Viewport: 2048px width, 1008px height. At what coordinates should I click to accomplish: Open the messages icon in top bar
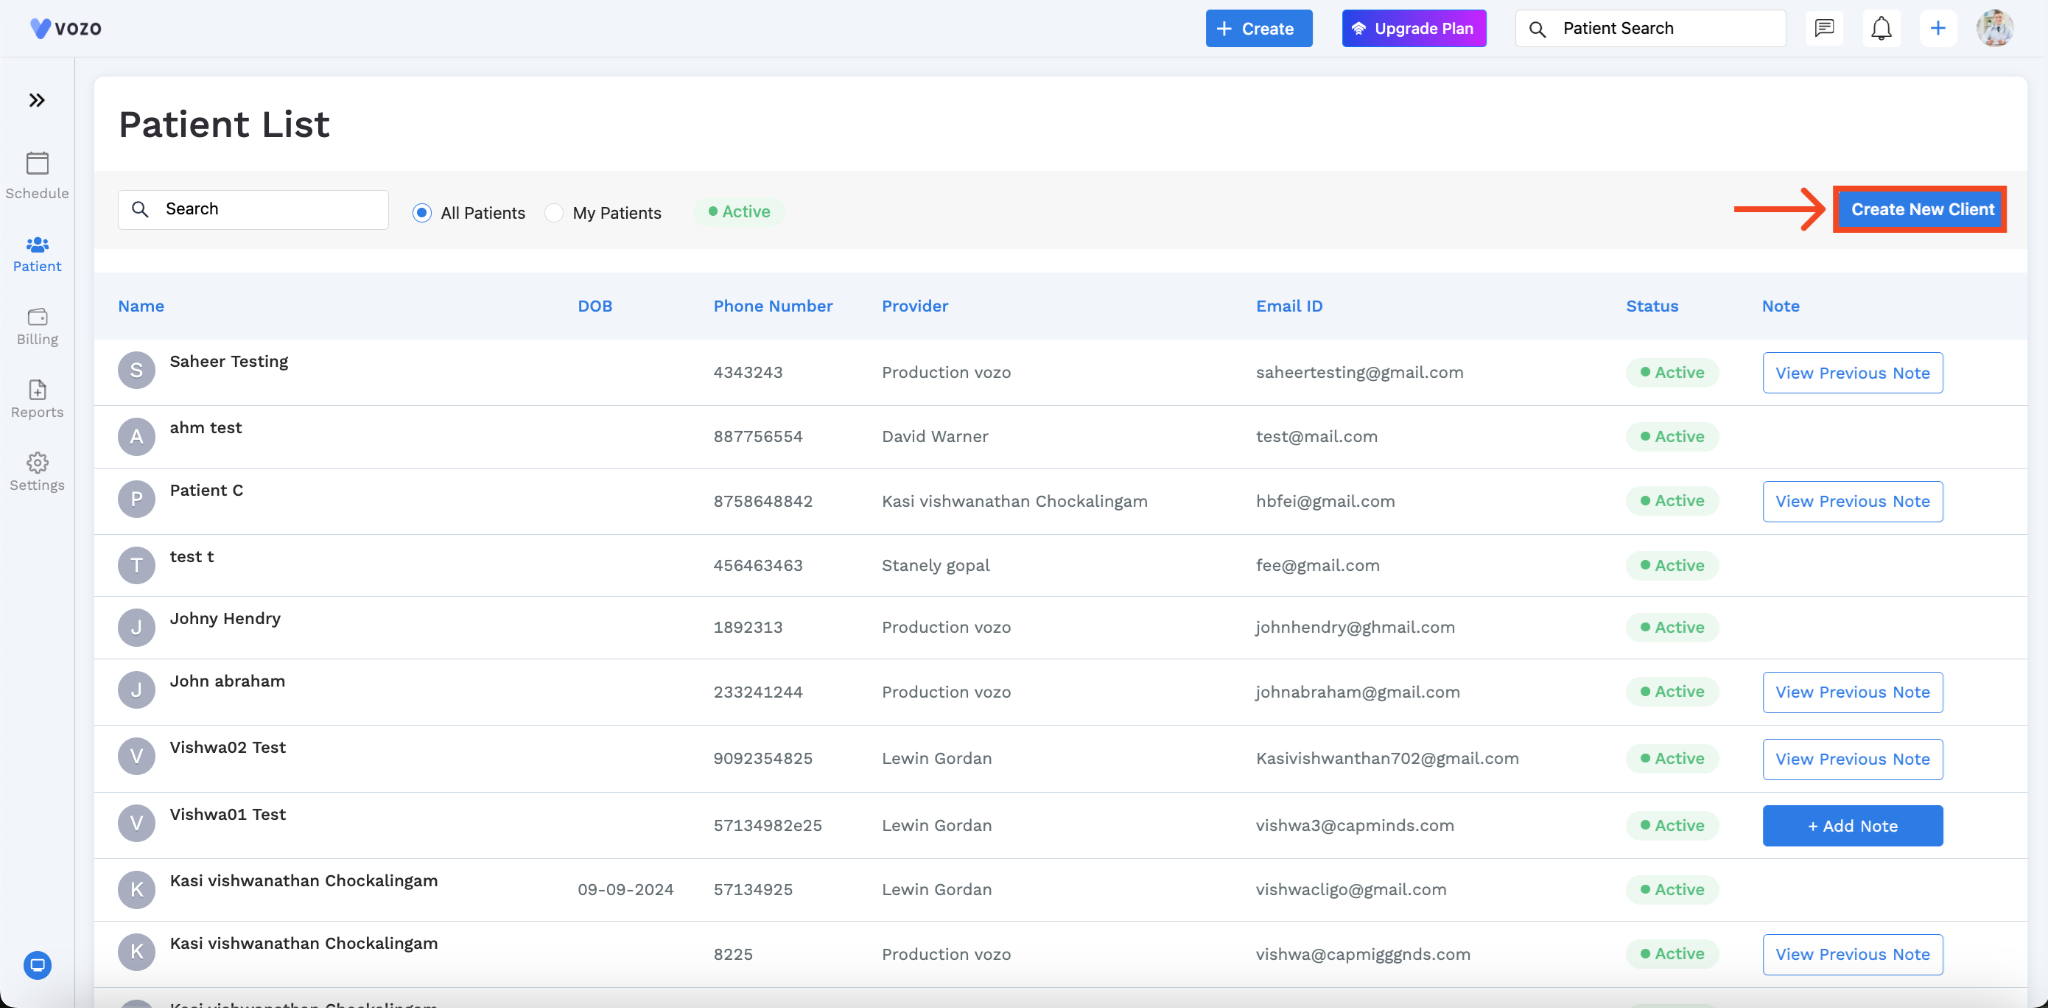[x=1825, y=28]
